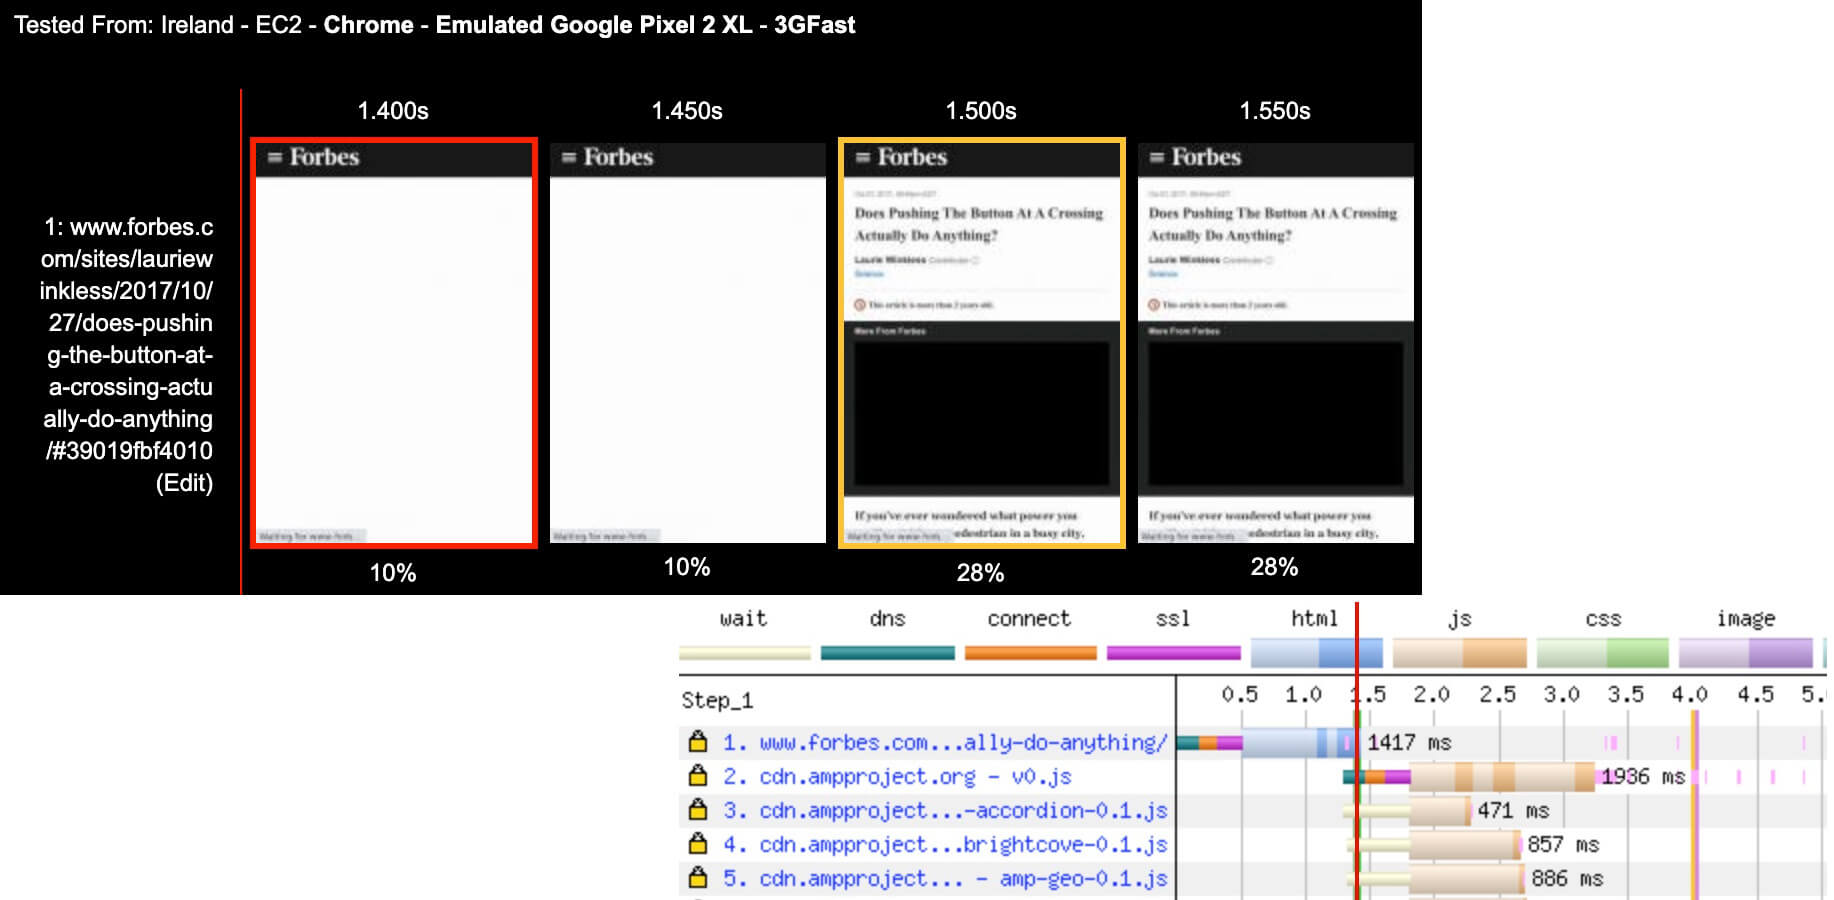Open the 1.500s frame with yellow border
1834x900 pixels.
[981, 343]
